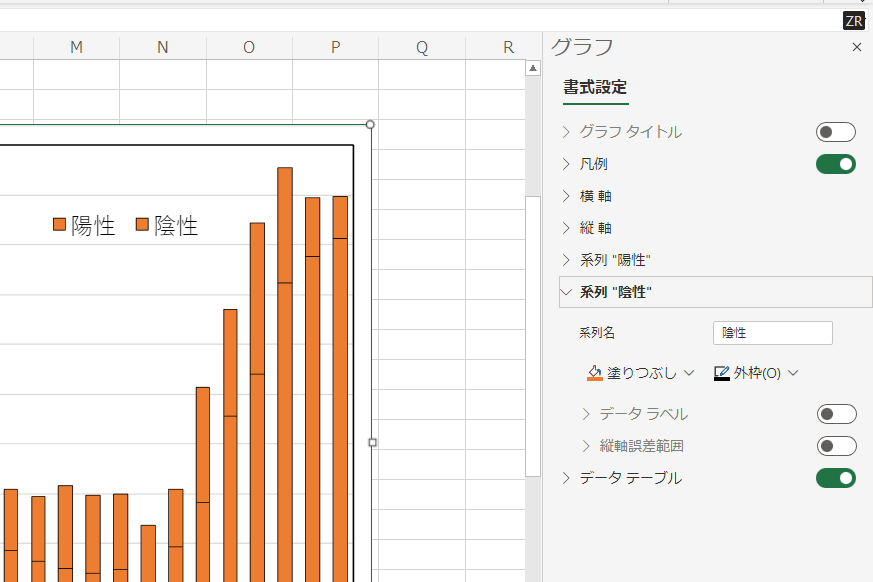Select column Q header

click(x=422, y=47)
